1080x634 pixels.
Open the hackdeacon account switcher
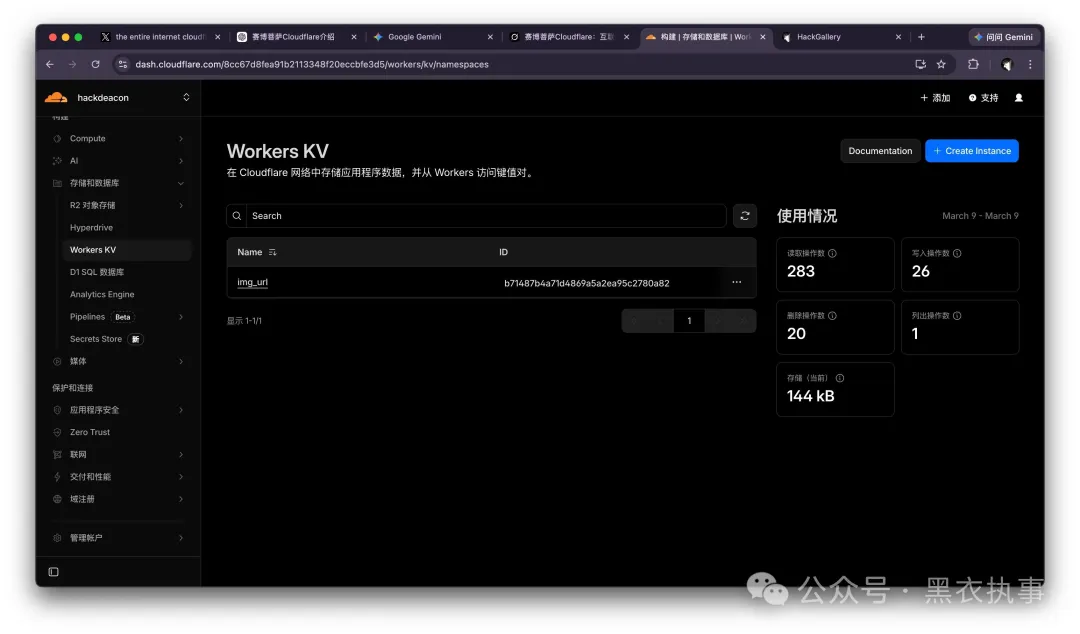[x=186, y=98]
